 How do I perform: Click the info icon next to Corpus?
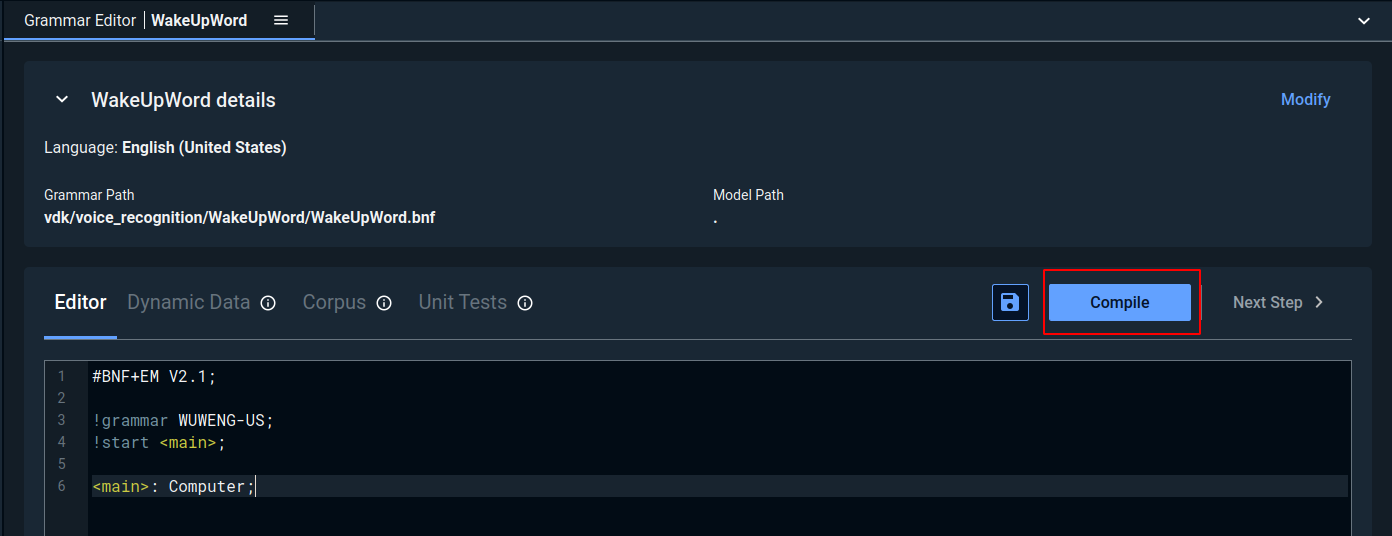pyautogui.click(x=384, y=303)
